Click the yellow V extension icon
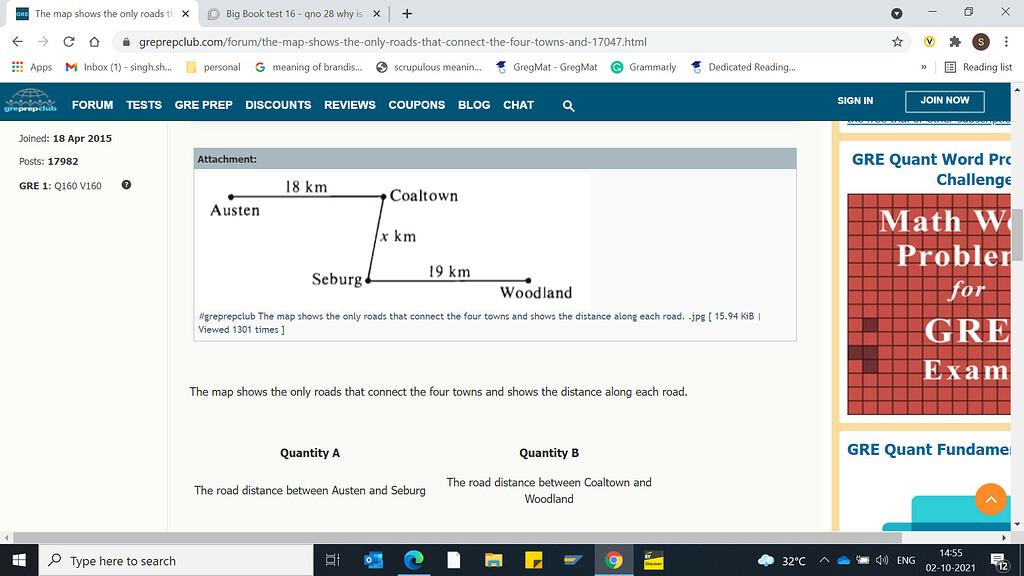This screenshot has width=1024, height=576. [929, 42]
